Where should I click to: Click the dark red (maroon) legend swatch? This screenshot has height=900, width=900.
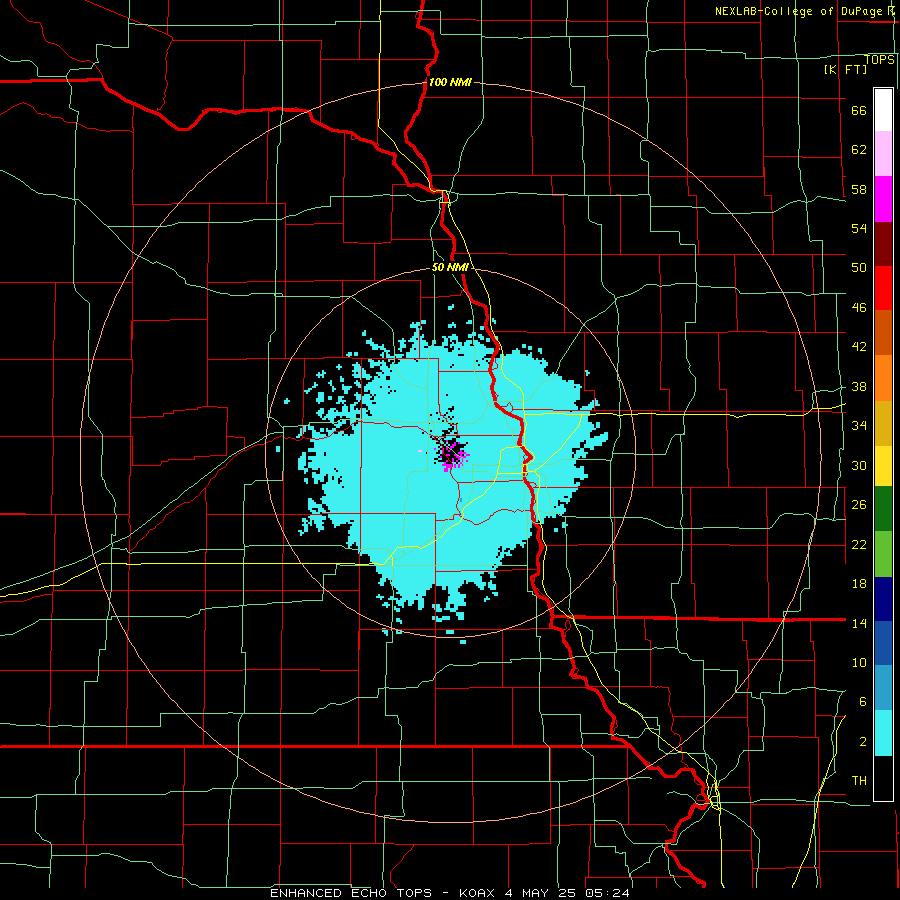pyautogui.click(x=883, y=245)
